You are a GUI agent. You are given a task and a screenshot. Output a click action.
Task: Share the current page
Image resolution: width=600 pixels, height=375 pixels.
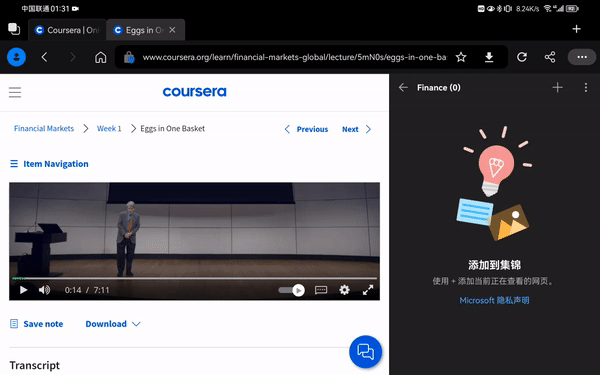coord(550,57)
